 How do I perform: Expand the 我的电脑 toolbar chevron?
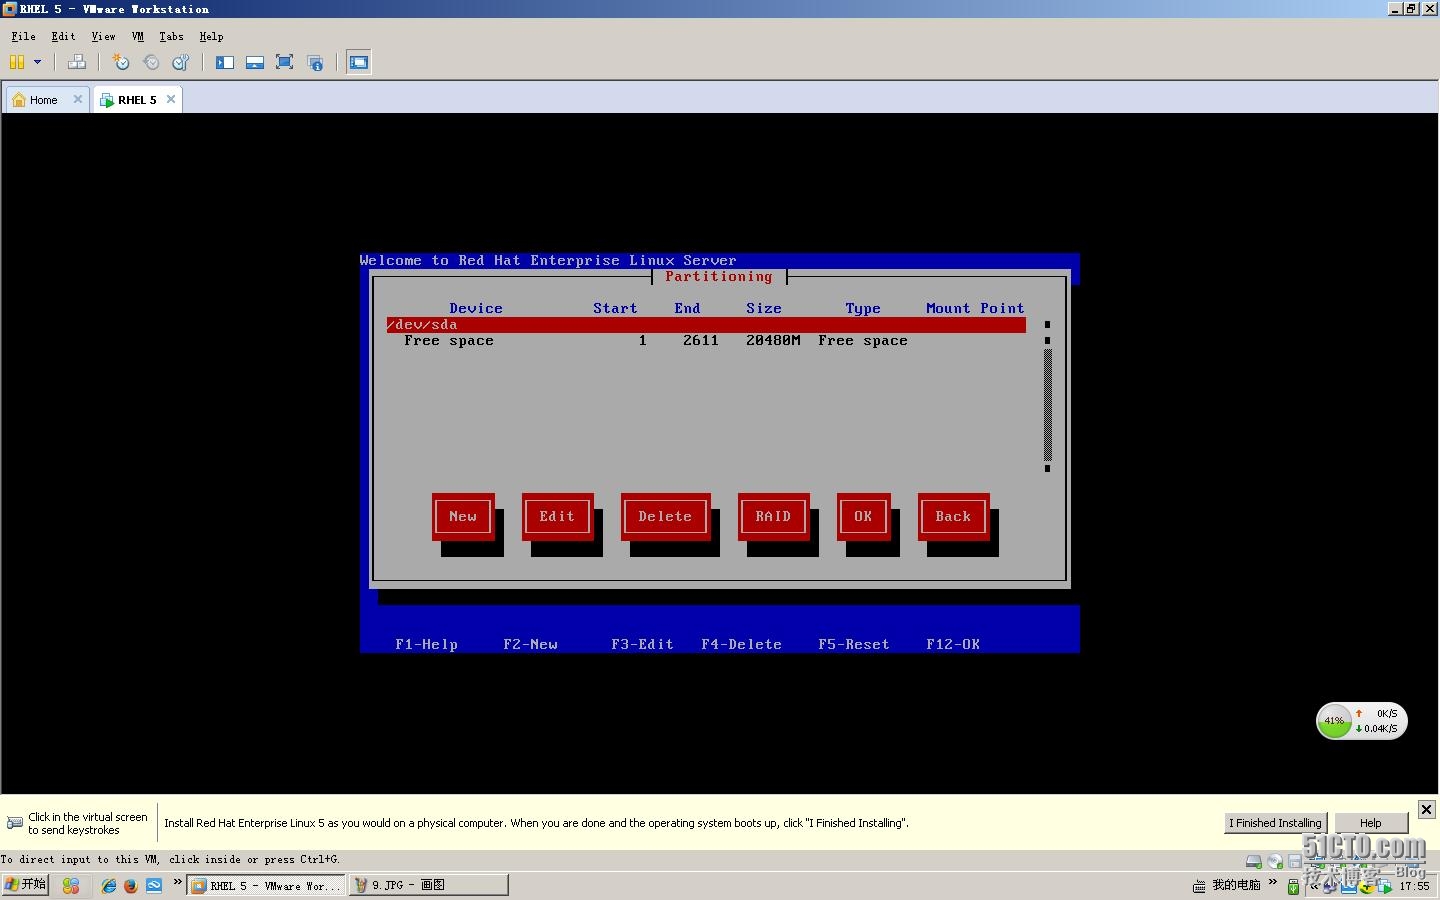click(1273, 883)
